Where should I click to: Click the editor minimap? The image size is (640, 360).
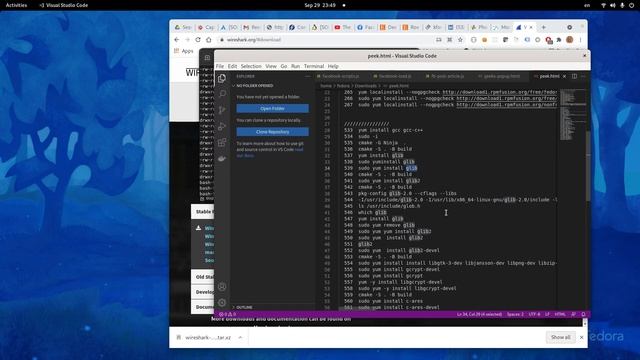[x=572, y=114]
